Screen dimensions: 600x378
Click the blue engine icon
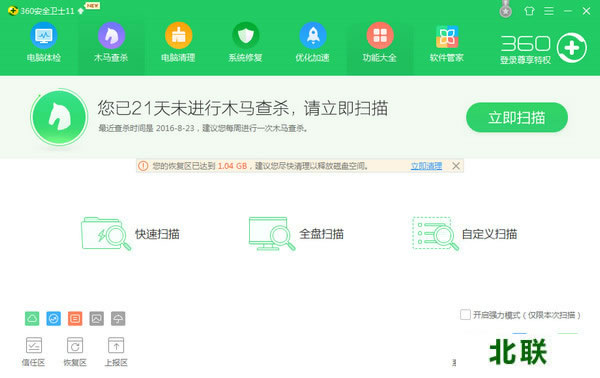click(x=54, y=319)
